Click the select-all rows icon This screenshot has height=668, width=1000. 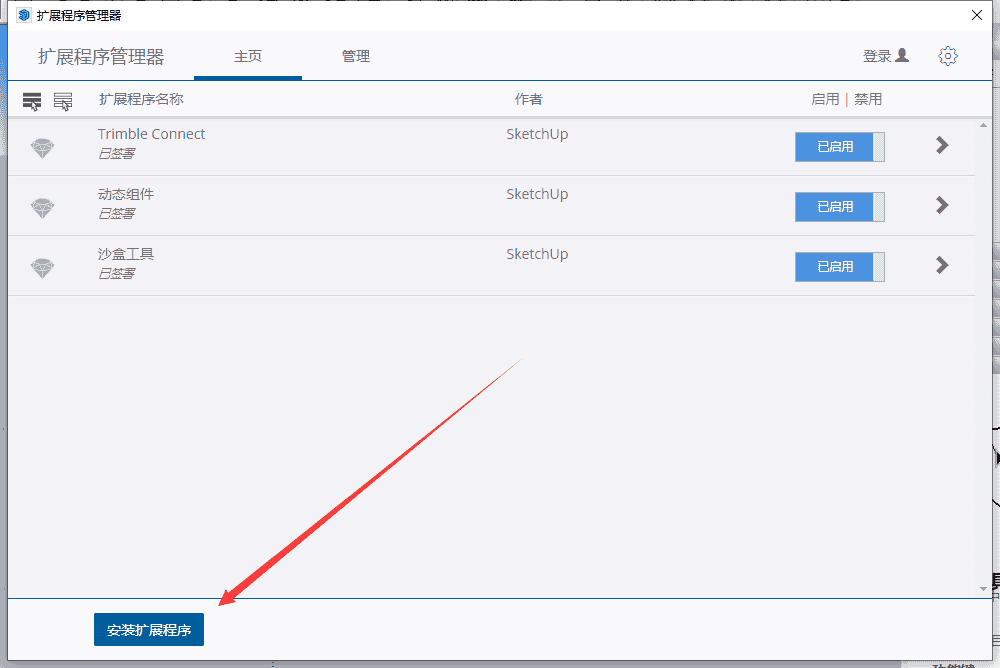32,101
